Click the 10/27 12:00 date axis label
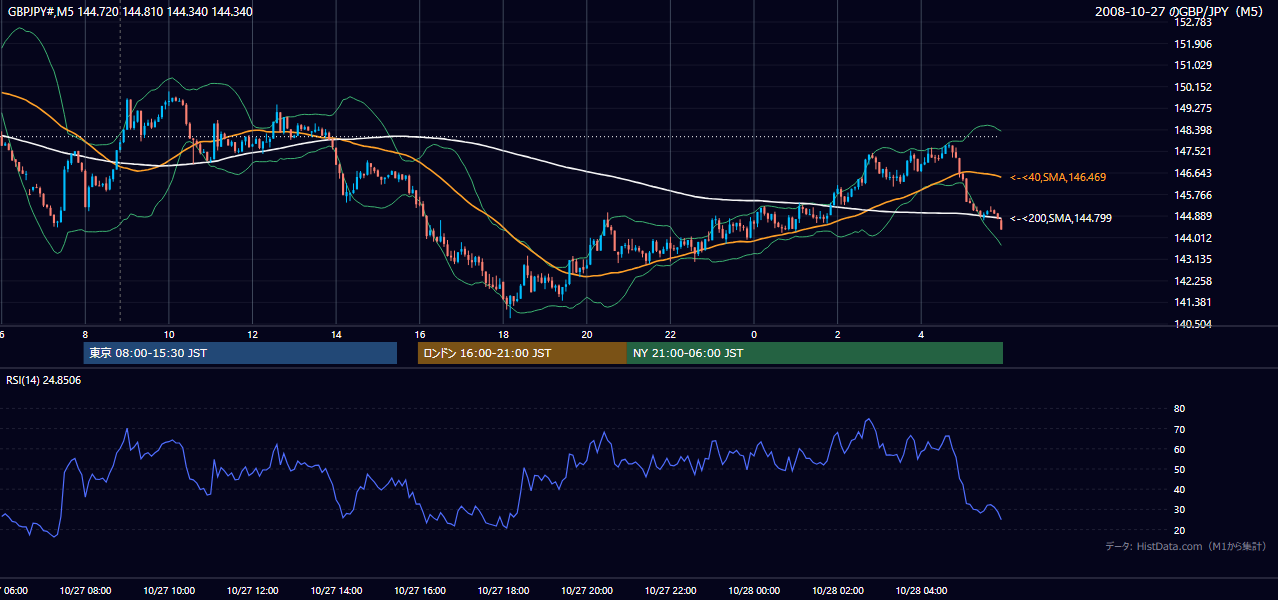 tap(252, 591)
